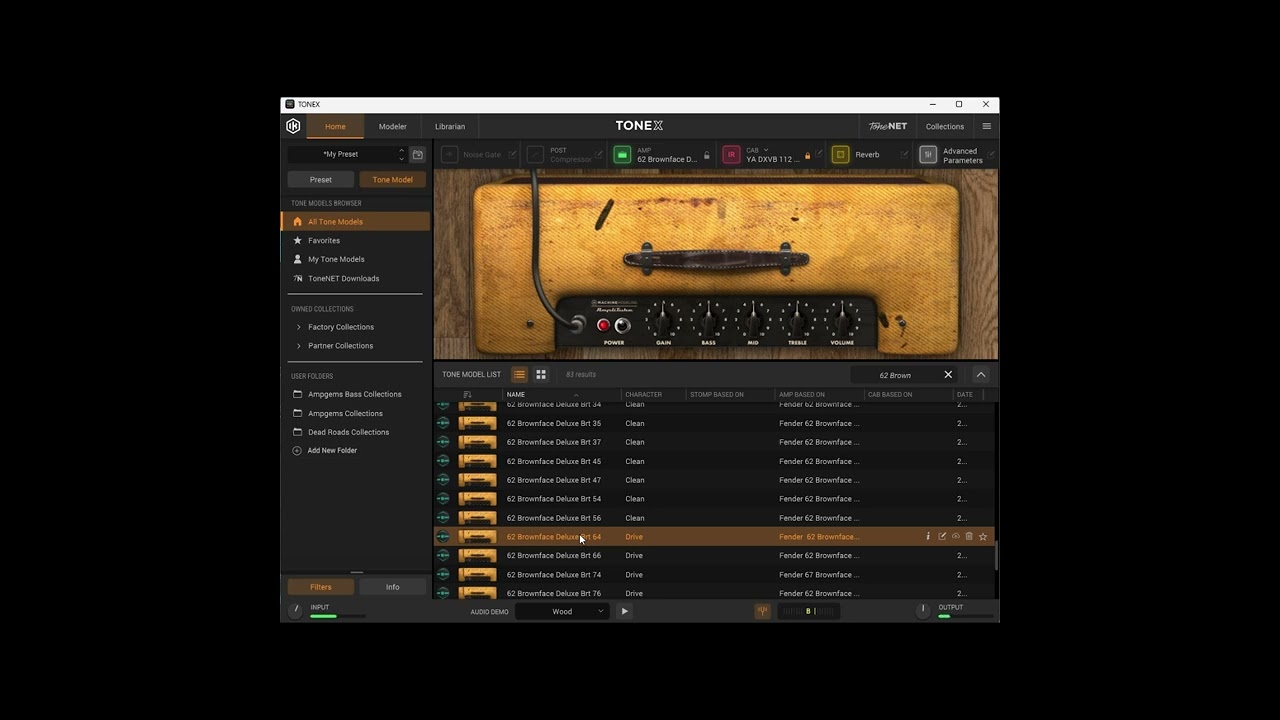Click the amp Gain knob

tap(662, 320)
